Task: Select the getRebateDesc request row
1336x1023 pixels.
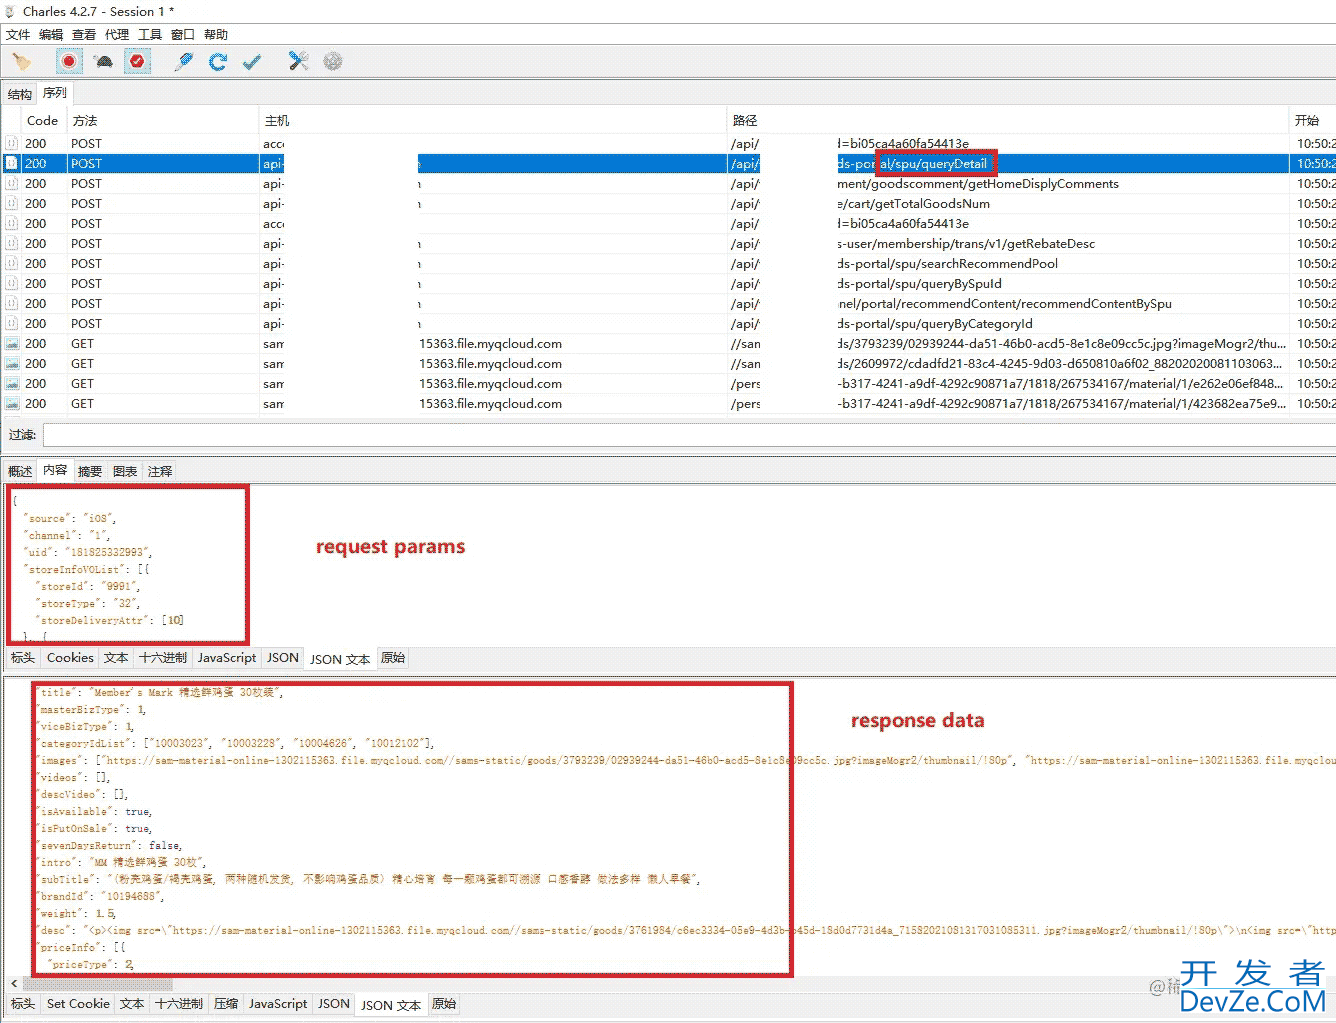Action: [668, 244]
